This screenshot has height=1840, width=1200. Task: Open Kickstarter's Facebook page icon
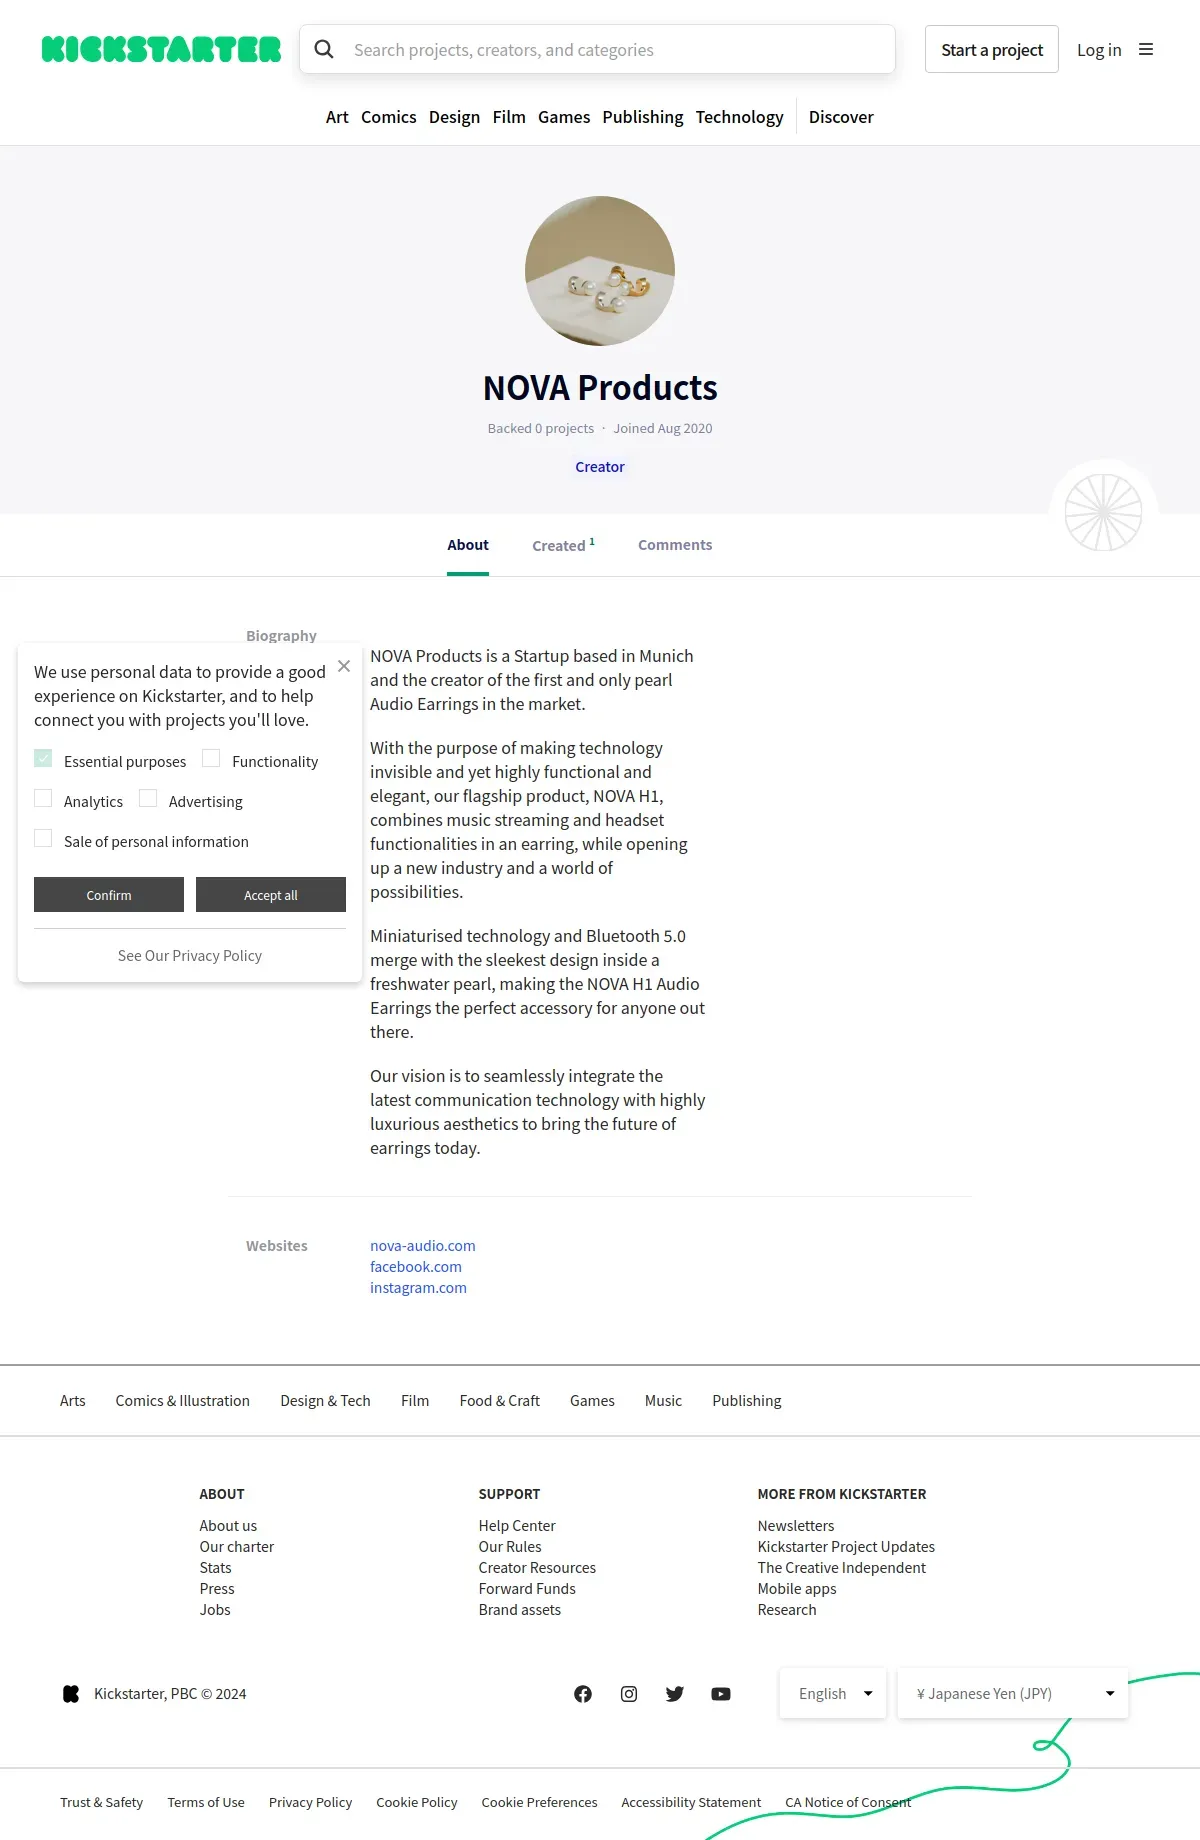point(583,1694)
